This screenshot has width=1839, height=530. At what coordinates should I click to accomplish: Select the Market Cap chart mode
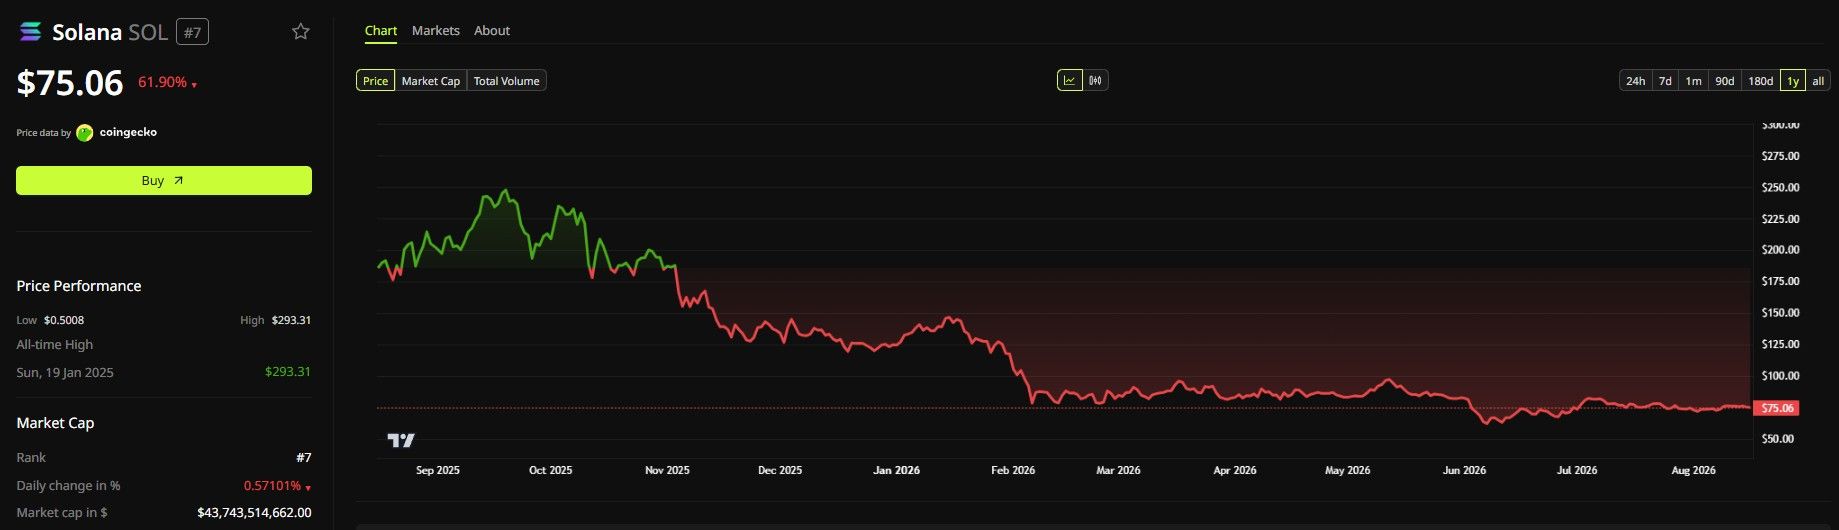431,81
